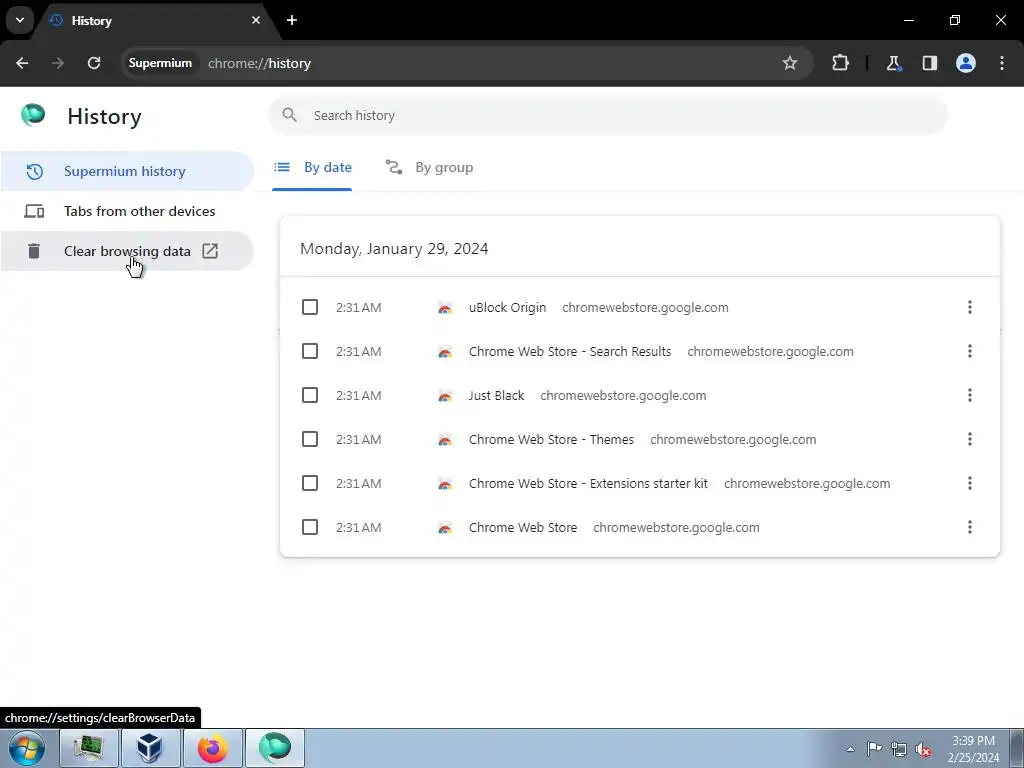Click the muted volume tray icon
1024x768 pixels.
pos(923,749)
